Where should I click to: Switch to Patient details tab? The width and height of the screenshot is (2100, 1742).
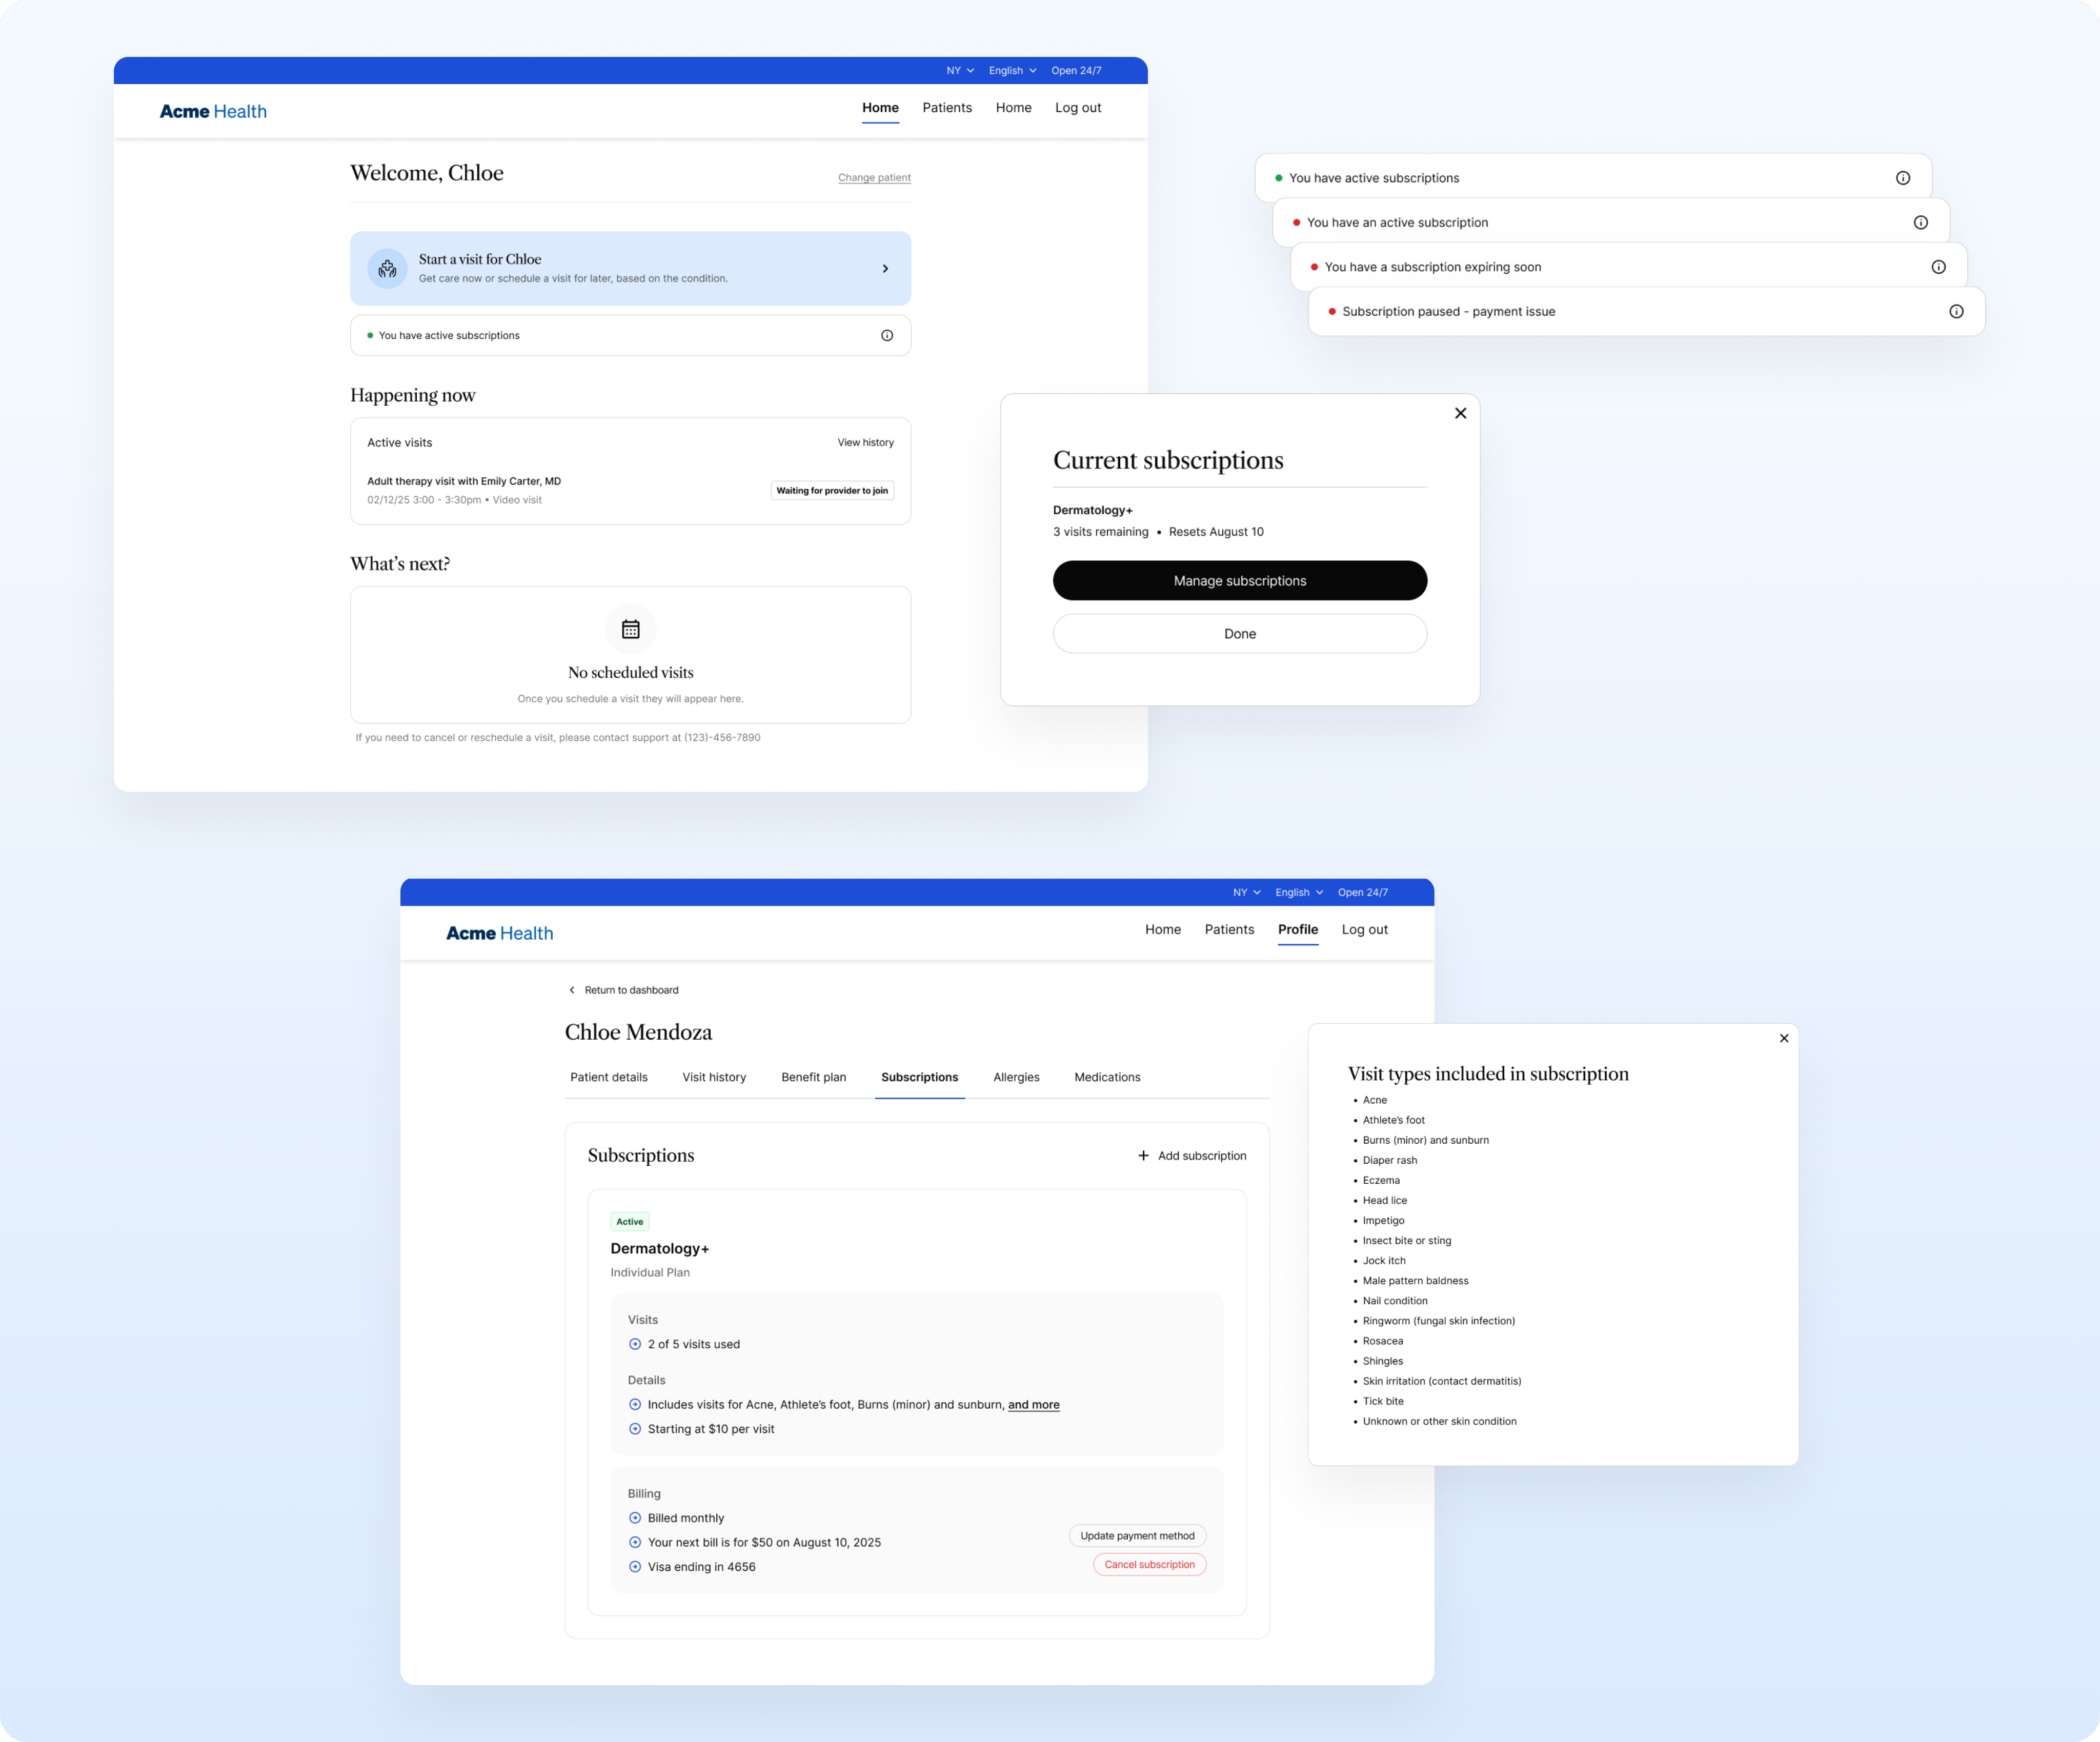point(609,1077)
